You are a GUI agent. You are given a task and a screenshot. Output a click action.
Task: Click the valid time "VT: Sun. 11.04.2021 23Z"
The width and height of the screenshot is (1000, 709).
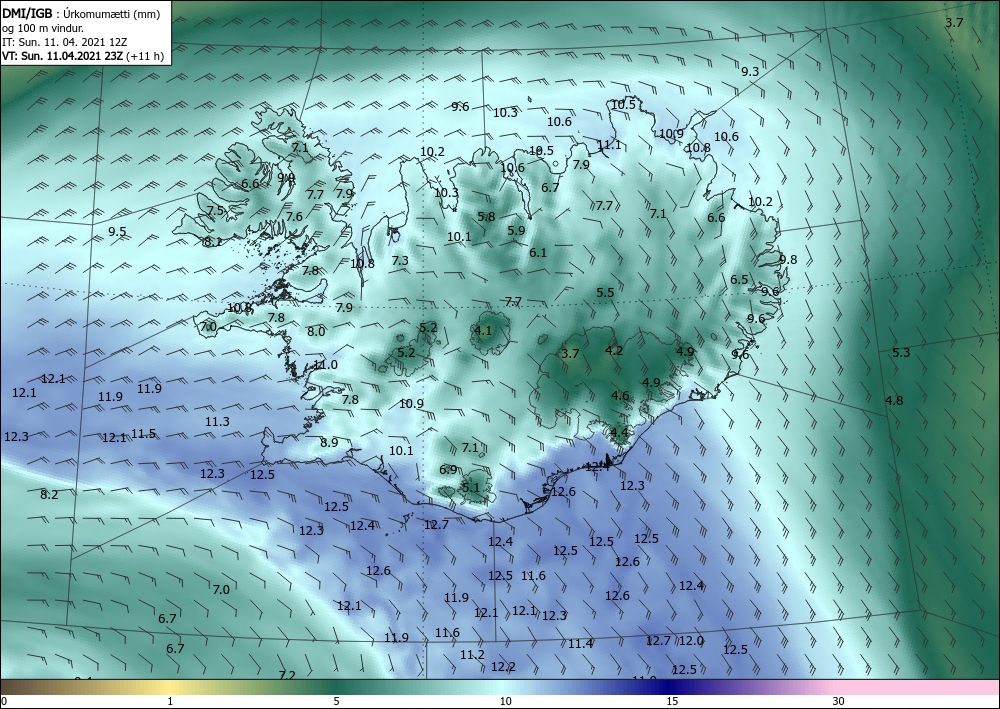pyautogui.click(x=63, y=56)
